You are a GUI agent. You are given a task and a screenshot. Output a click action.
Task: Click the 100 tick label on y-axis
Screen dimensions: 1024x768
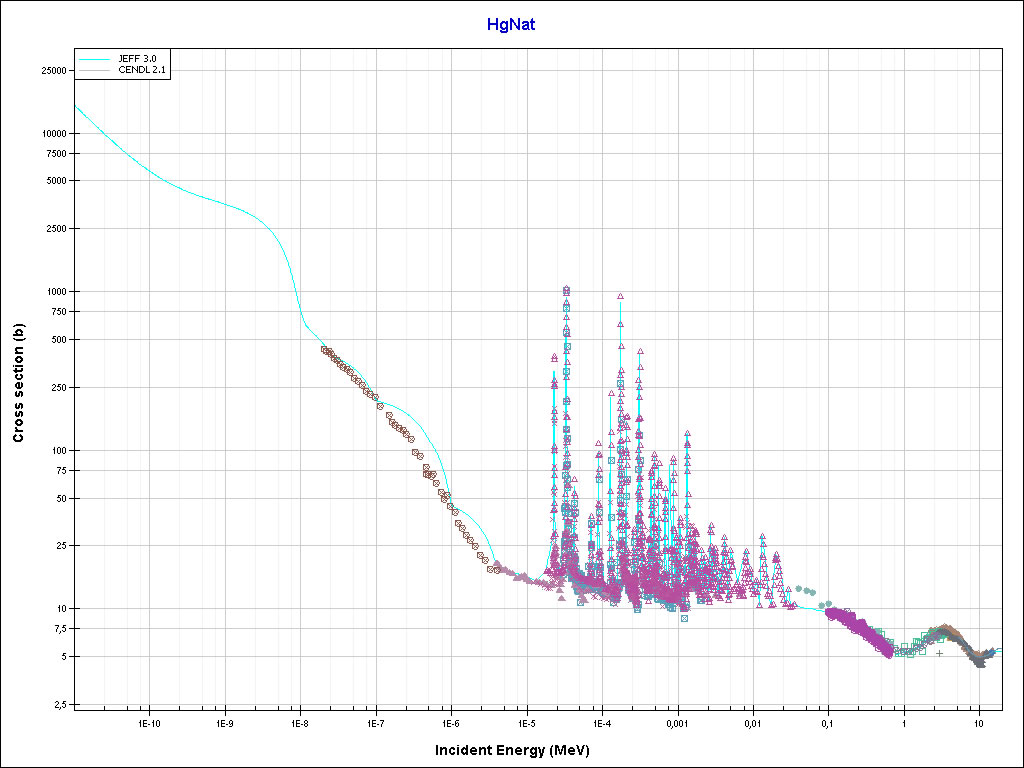tap(58, 451)
